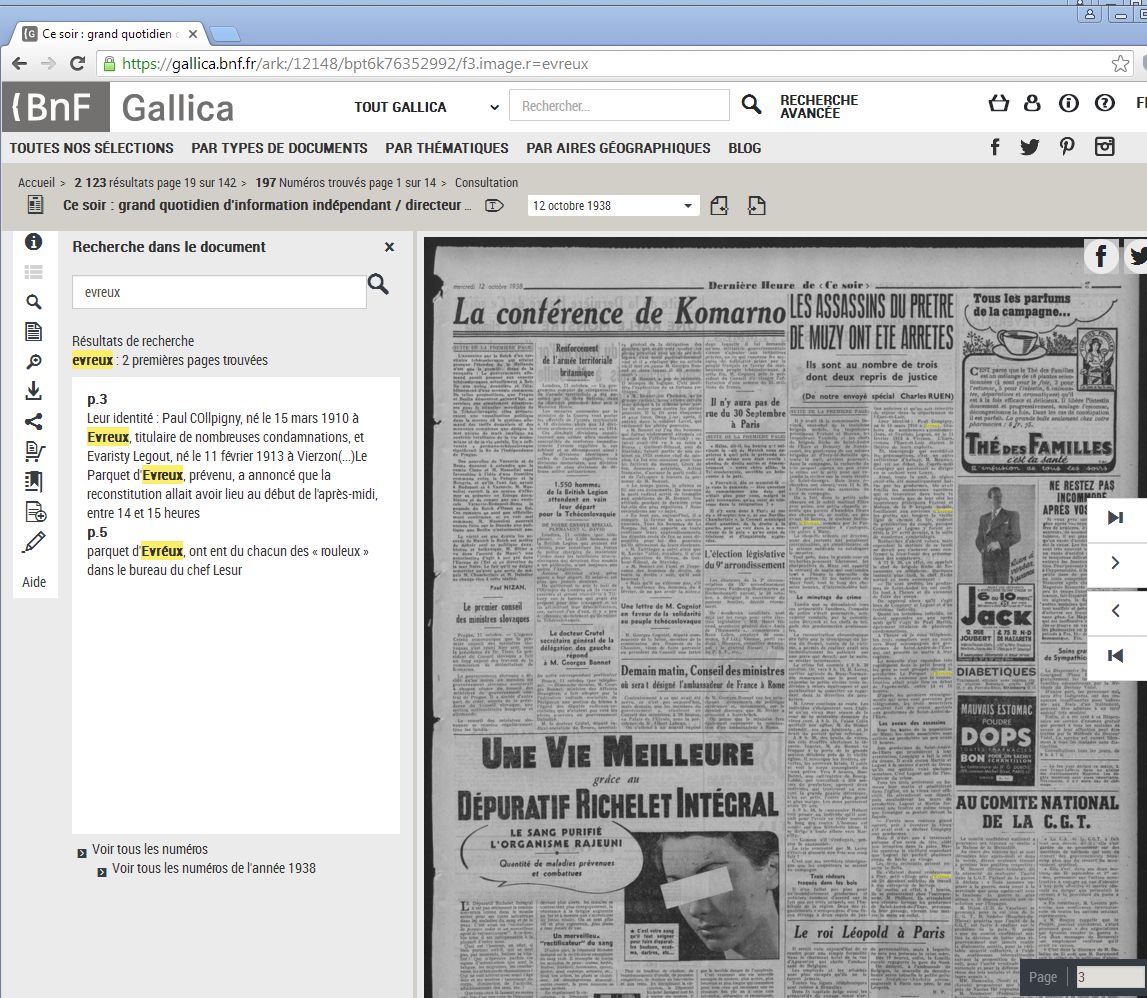Open the BLOG menu item
The image size is (1147, 998).
coord(745,148)
